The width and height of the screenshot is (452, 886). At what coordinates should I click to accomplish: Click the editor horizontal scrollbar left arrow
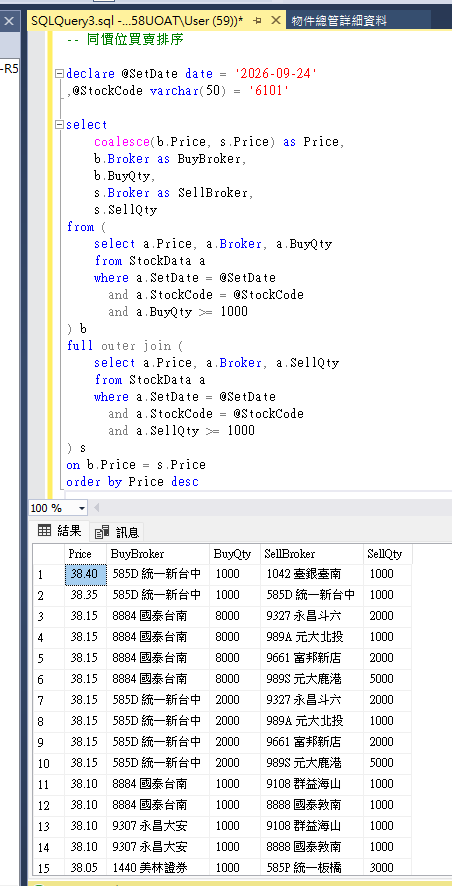click(96, 508)
